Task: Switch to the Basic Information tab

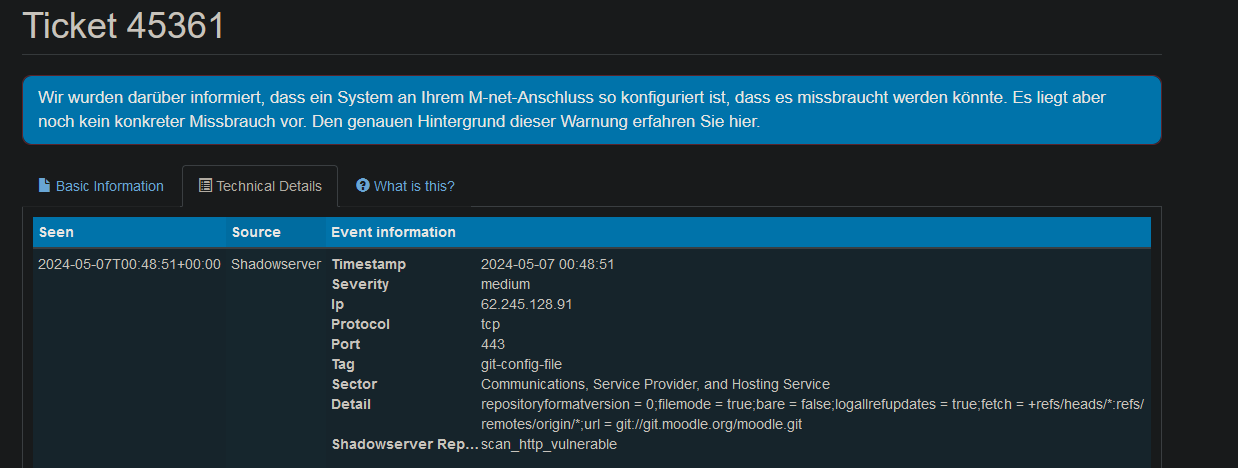Action: click(x=101, y=186)
